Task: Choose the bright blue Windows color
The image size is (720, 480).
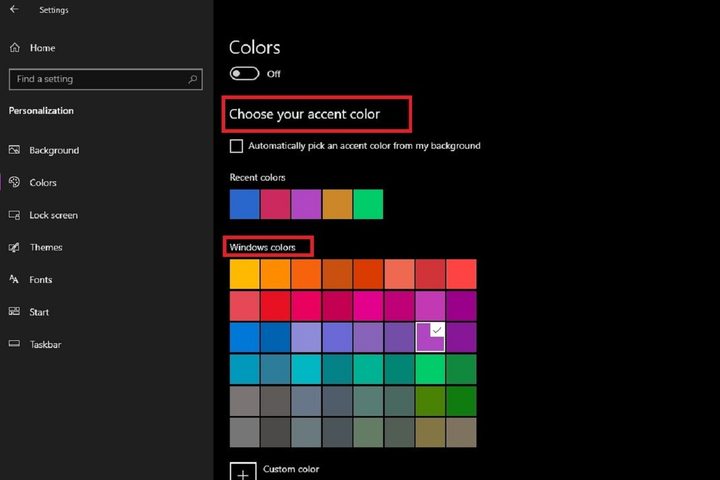Action: click(x=245, y=337)
